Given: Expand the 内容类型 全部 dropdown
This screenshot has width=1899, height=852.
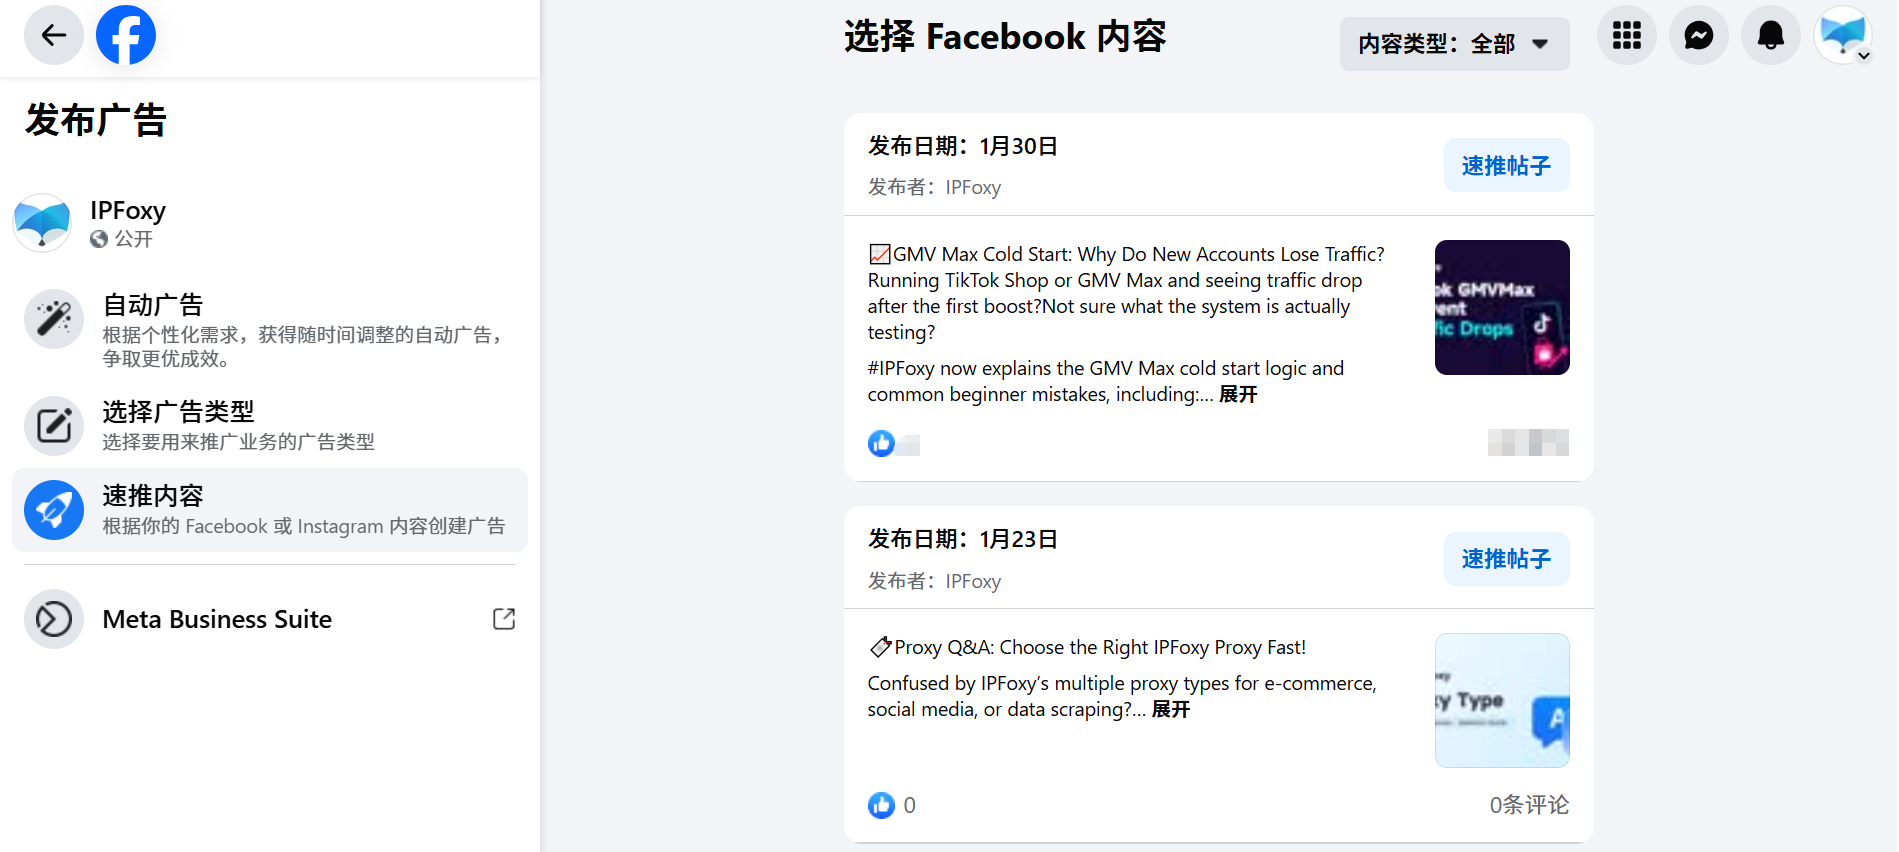Looking at the screenshot, I should (1454, 44).
